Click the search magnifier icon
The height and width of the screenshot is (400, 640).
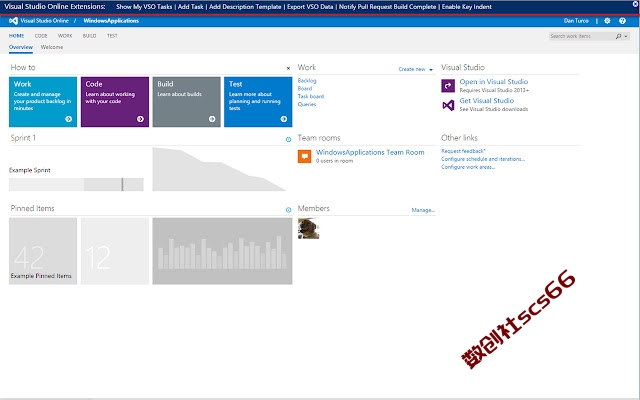[618, 36]
